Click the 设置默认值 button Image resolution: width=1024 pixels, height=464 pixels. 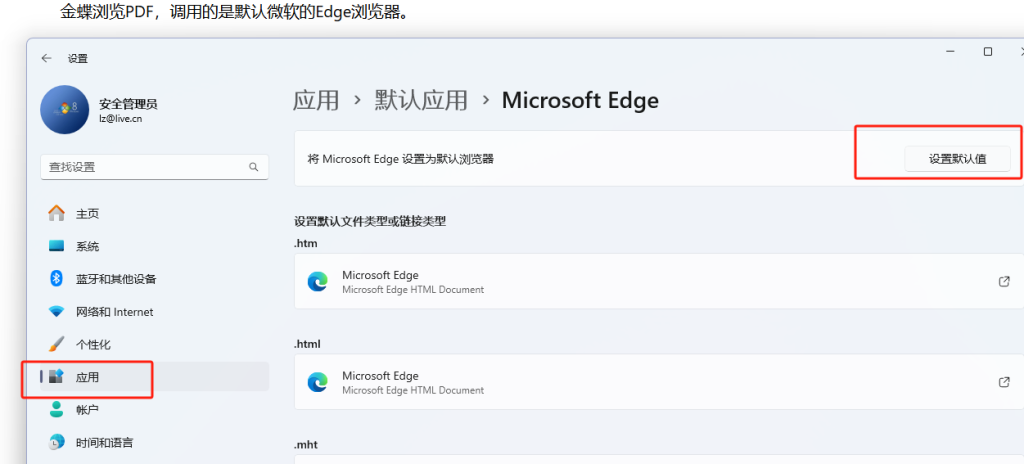tap(957, 159)
